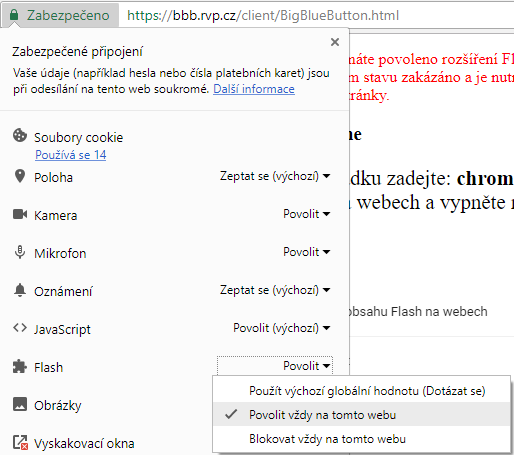Click the Oznámení bell icon
The width and height of the screenshot is (514, 455).
point(20,290)
